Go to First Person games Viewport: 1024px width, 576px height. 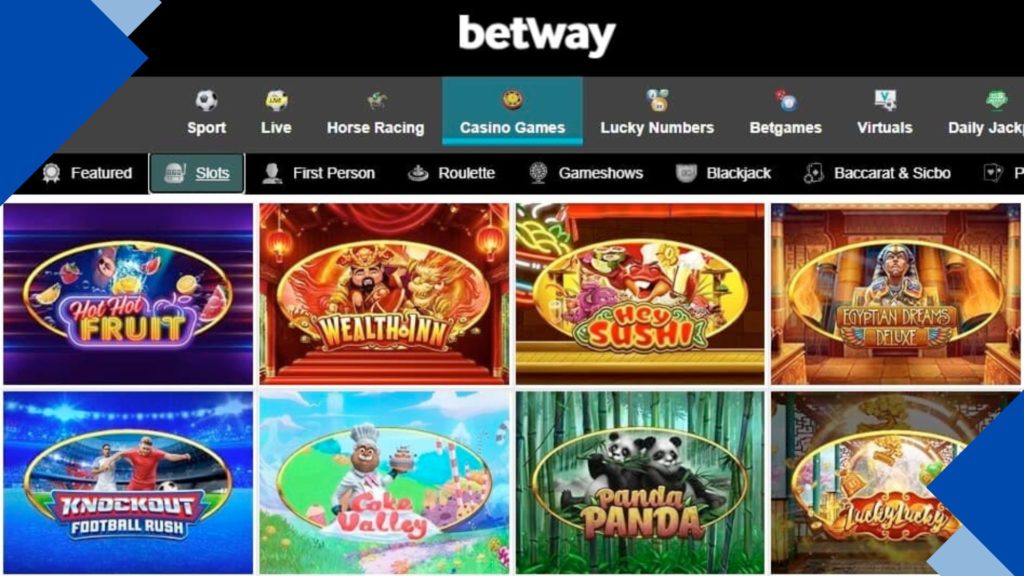(x=319, y=173)
